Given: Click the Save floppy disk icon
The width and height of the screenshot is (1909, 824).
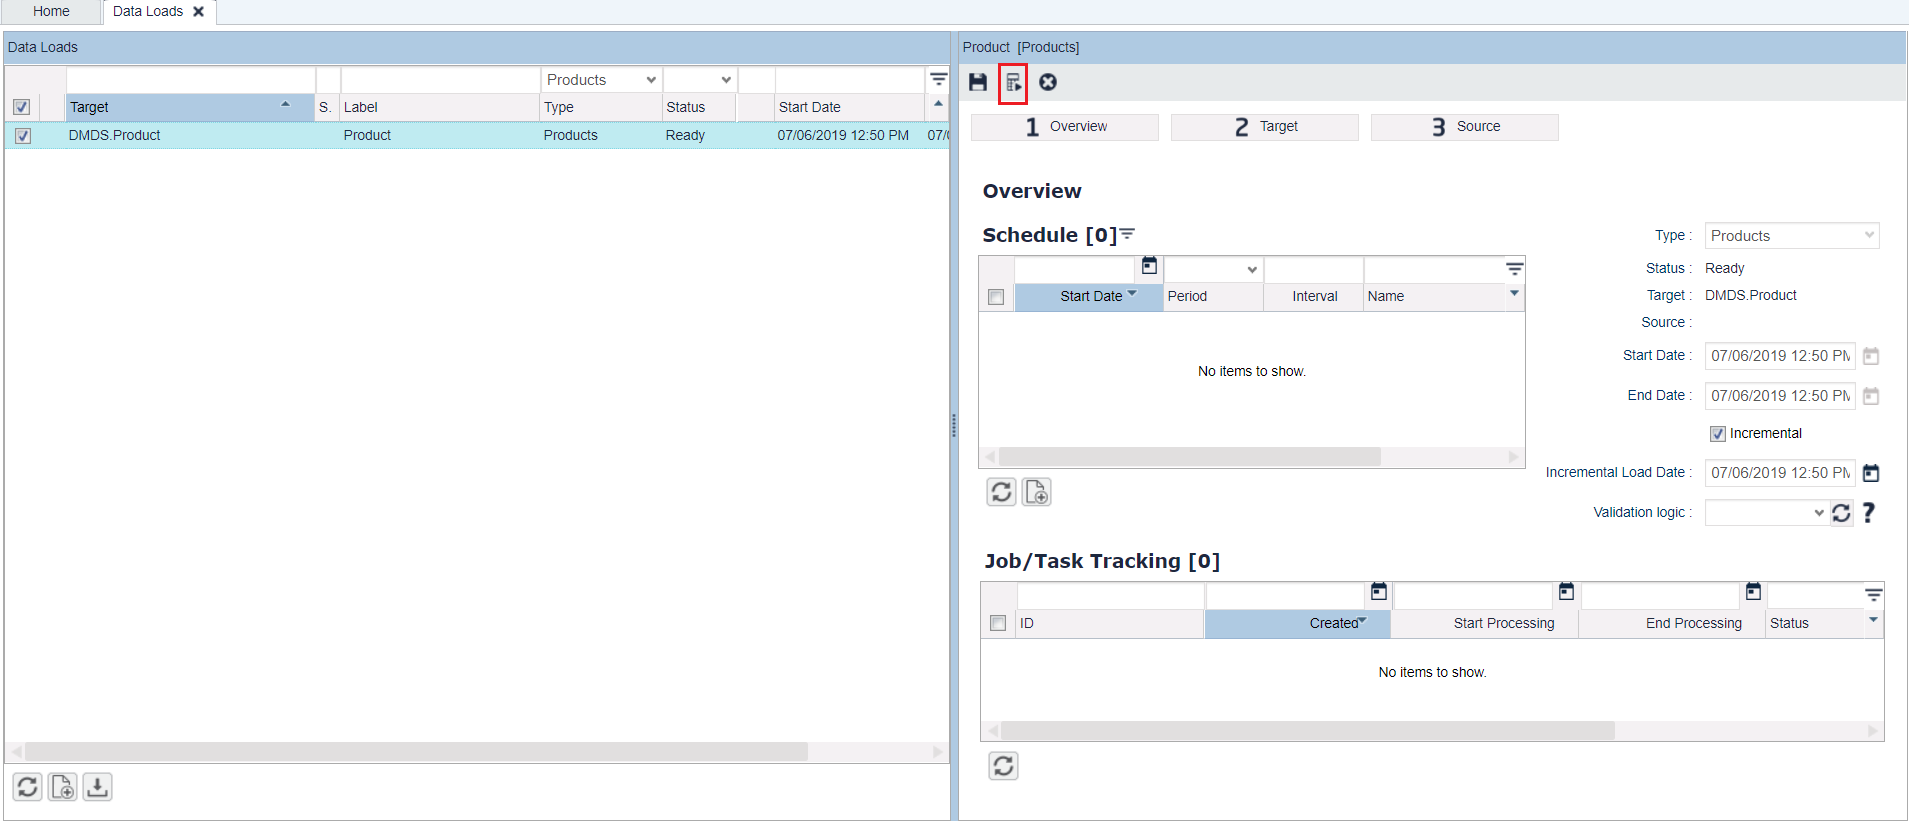Looking at the screenshot, I should pyautogui.click(x=978, y=82).
